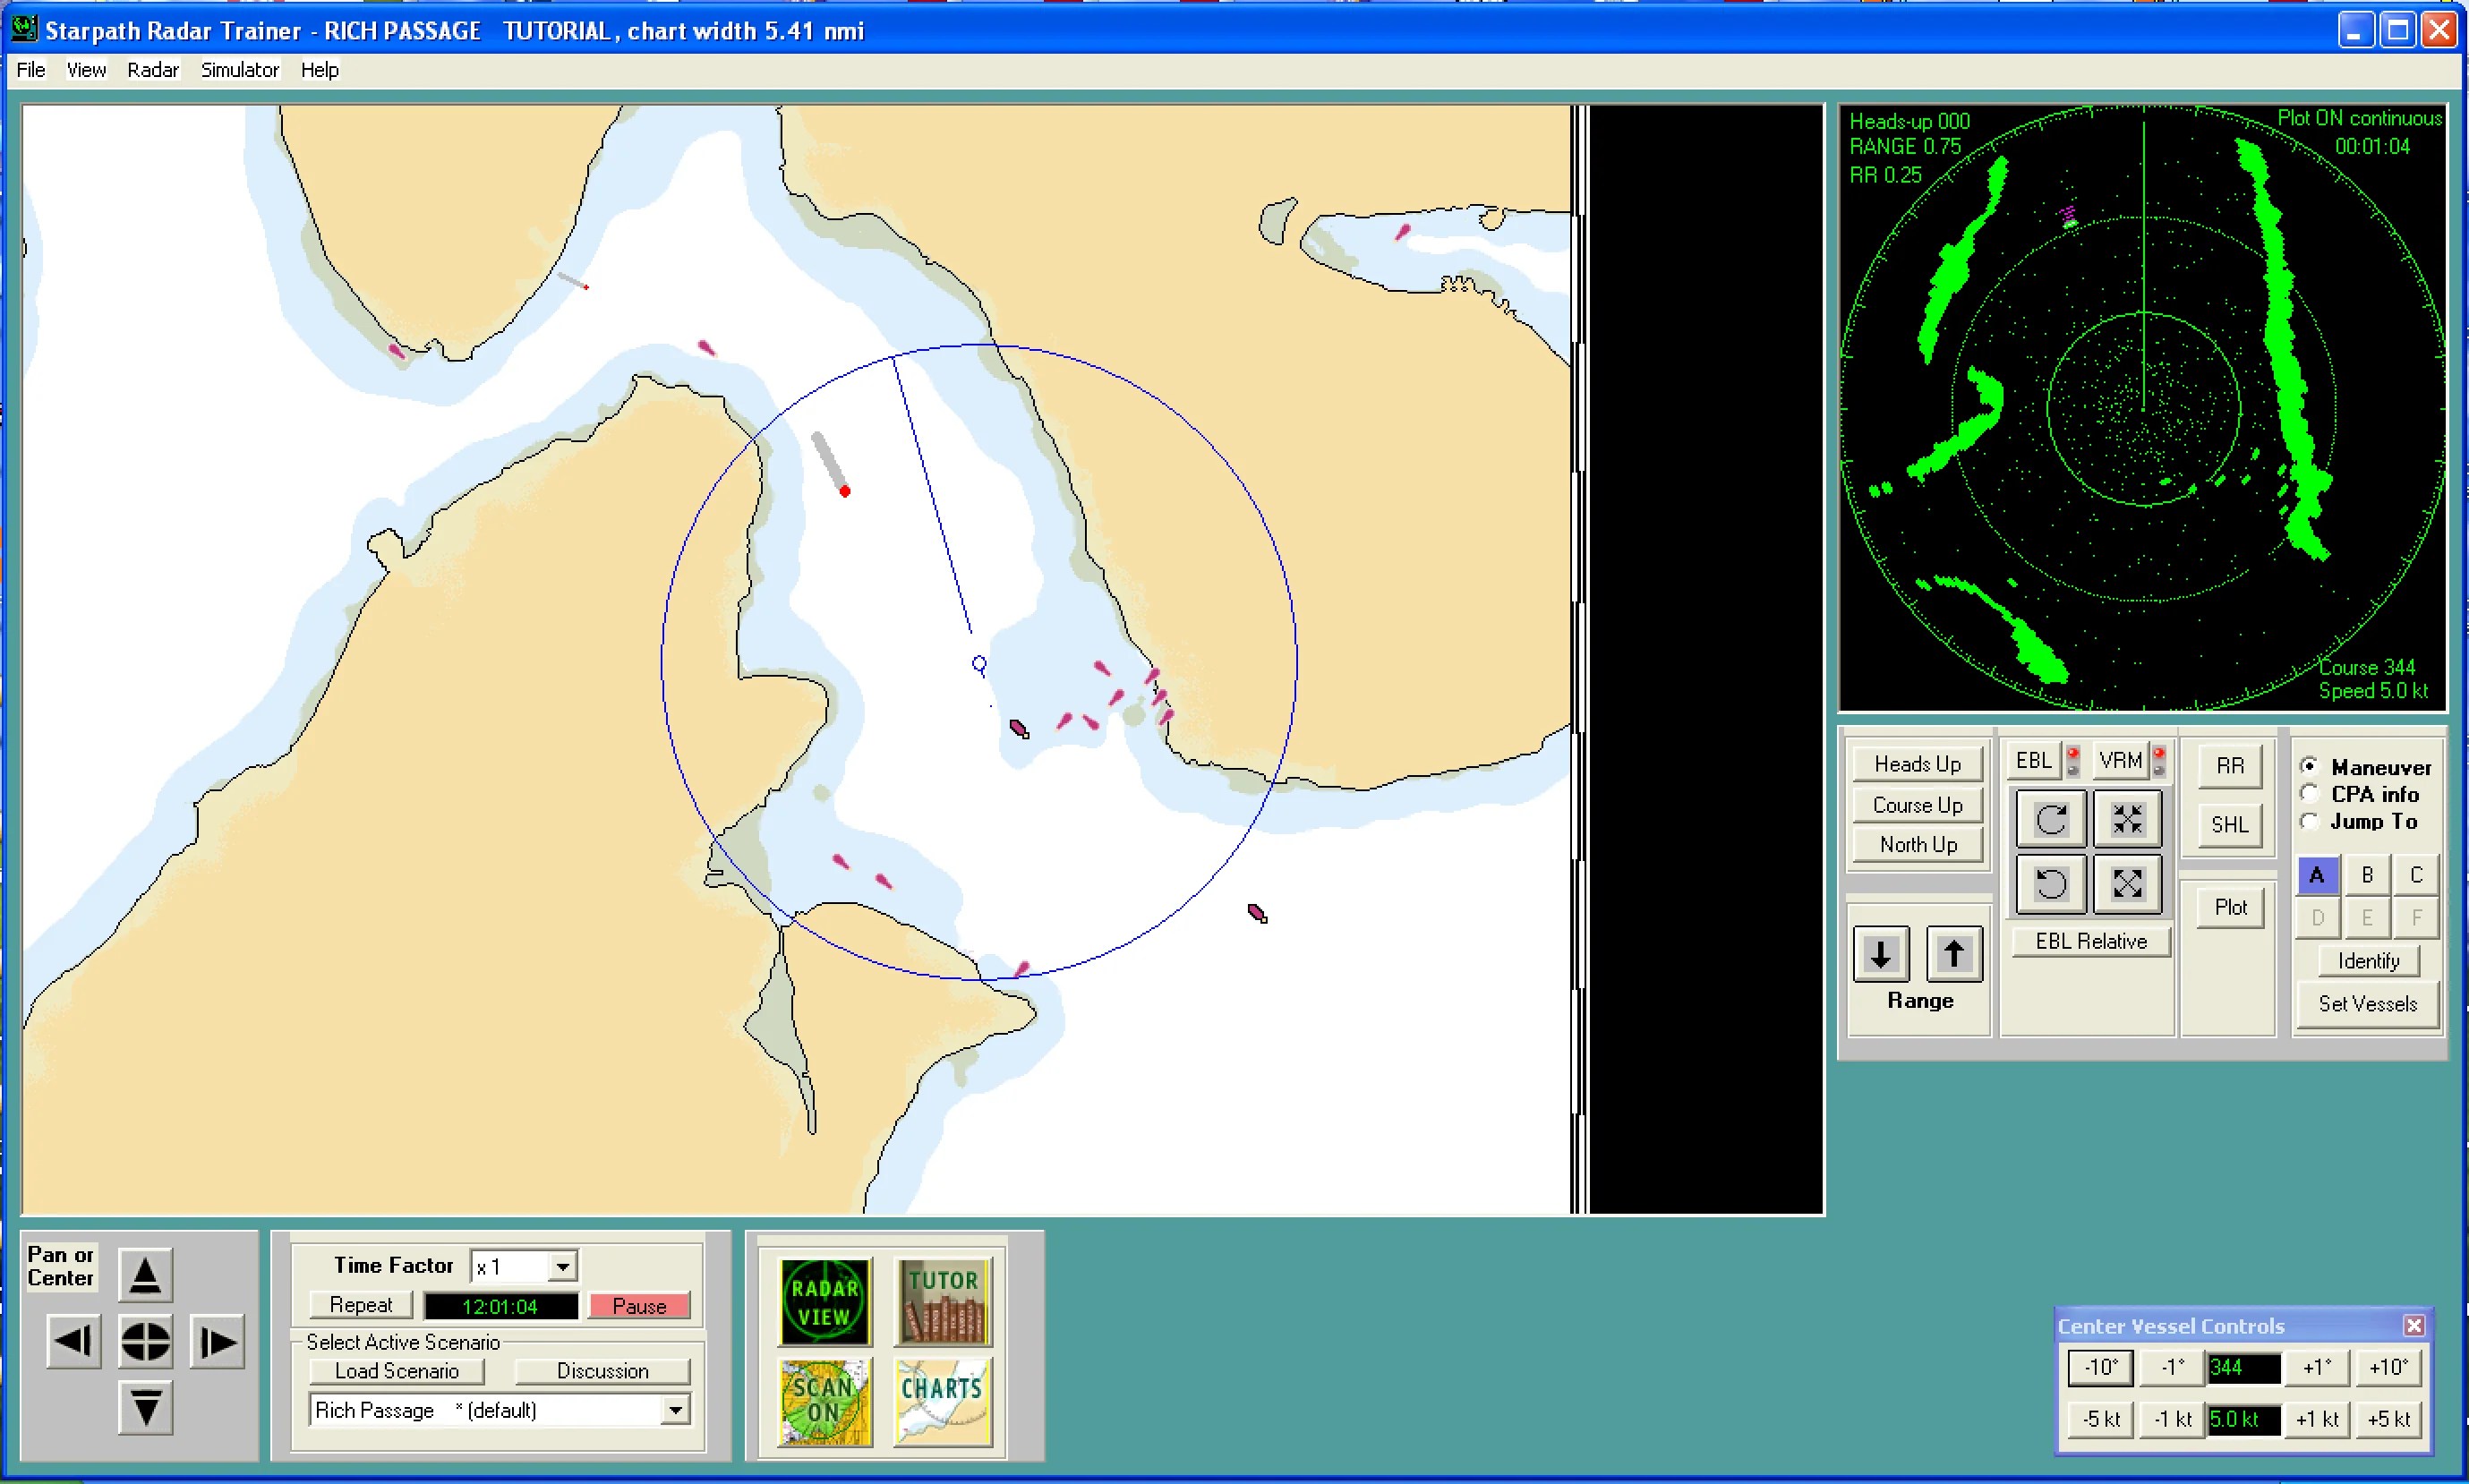Click the clockwise EBL rotation icon
The width and height of the screenshot is (2469, 1484).
2050,818
